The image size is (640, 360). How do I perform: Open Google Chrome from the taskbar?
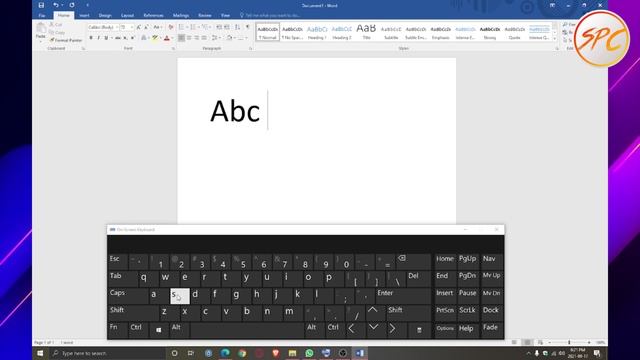(242, 353)
